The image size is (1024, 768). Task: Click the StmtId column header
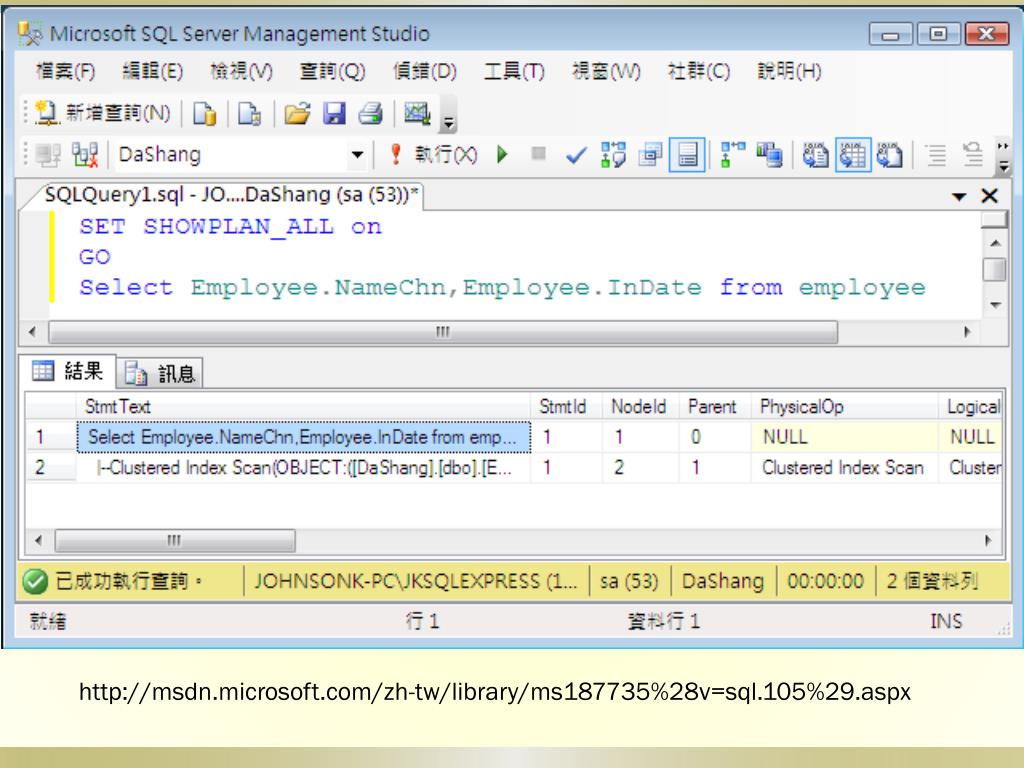click(x=566, y=407)
